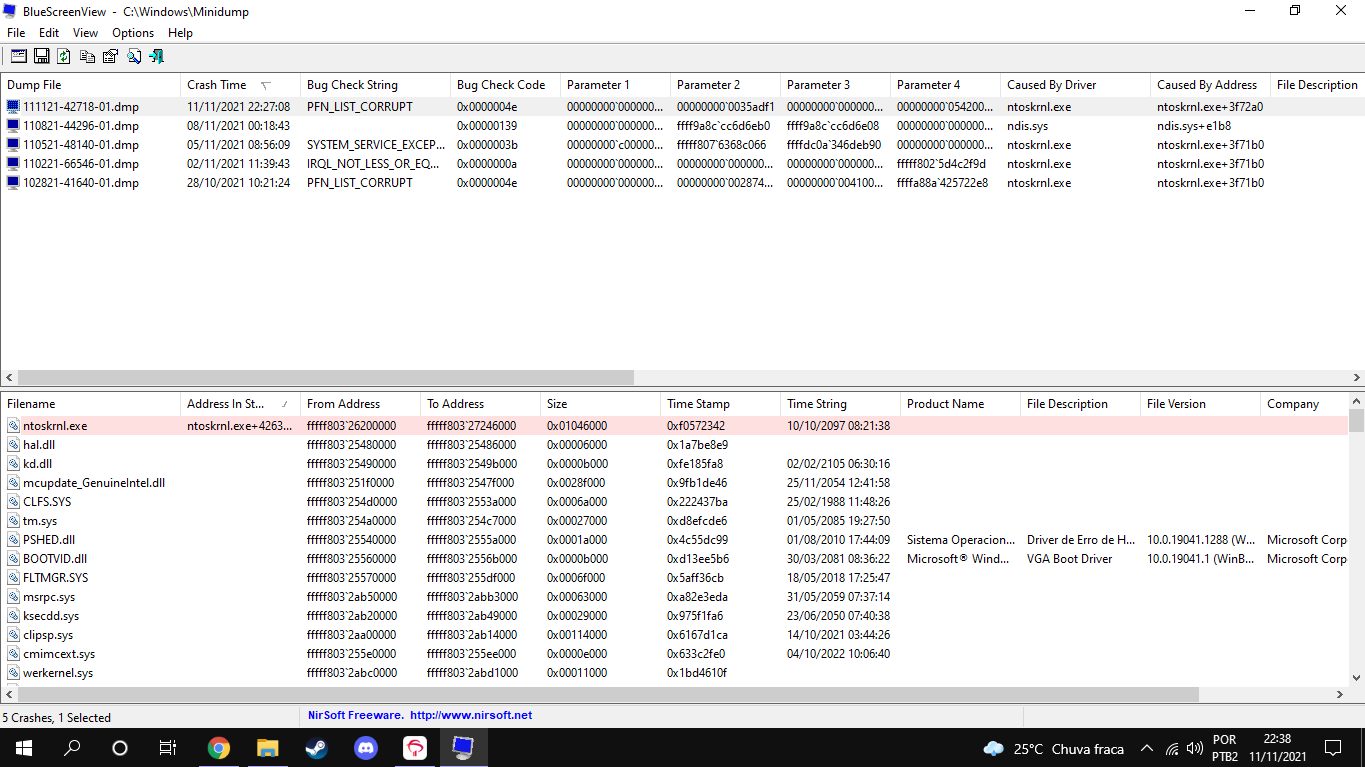Click the hal.dll module icon
This screenshot has width=1365, height=767.
click(x=13, y=445)
